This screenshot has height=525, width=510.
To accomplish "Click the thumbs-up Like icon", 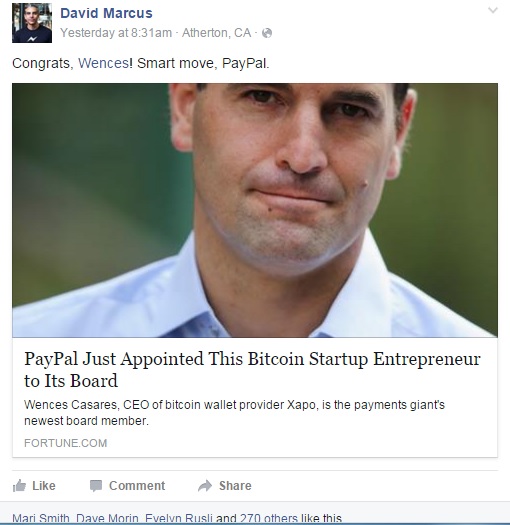I will pyautogui.click(x=19, y=485).
